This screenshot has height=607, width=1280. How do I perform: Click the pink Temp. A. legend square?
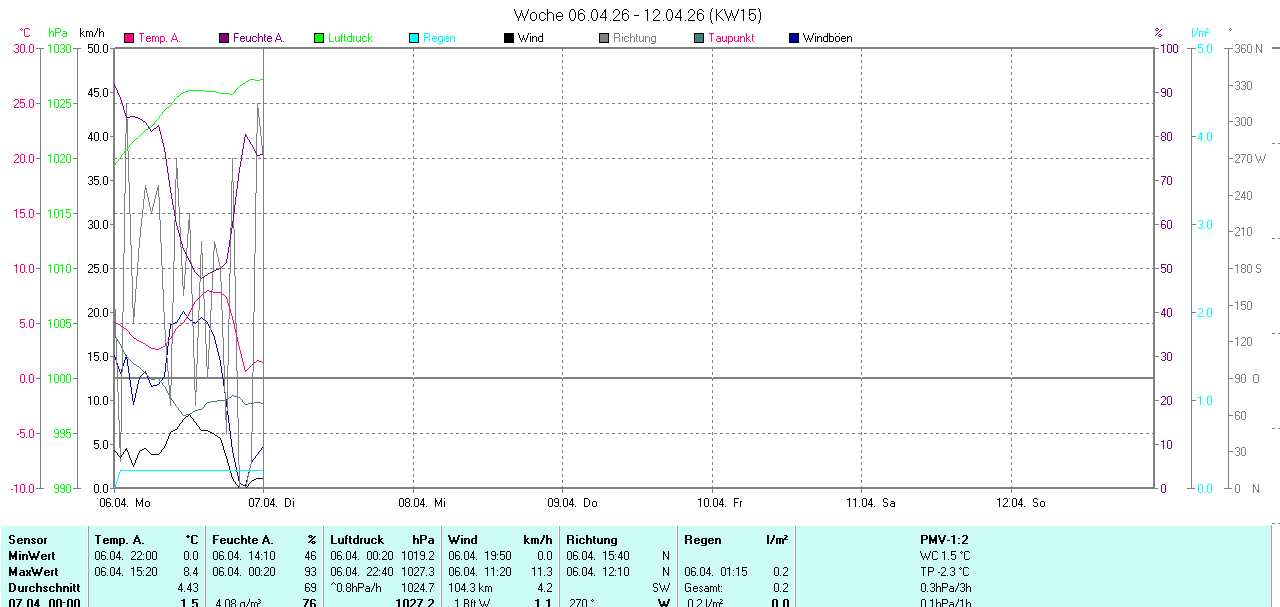[x=129, y=38]
